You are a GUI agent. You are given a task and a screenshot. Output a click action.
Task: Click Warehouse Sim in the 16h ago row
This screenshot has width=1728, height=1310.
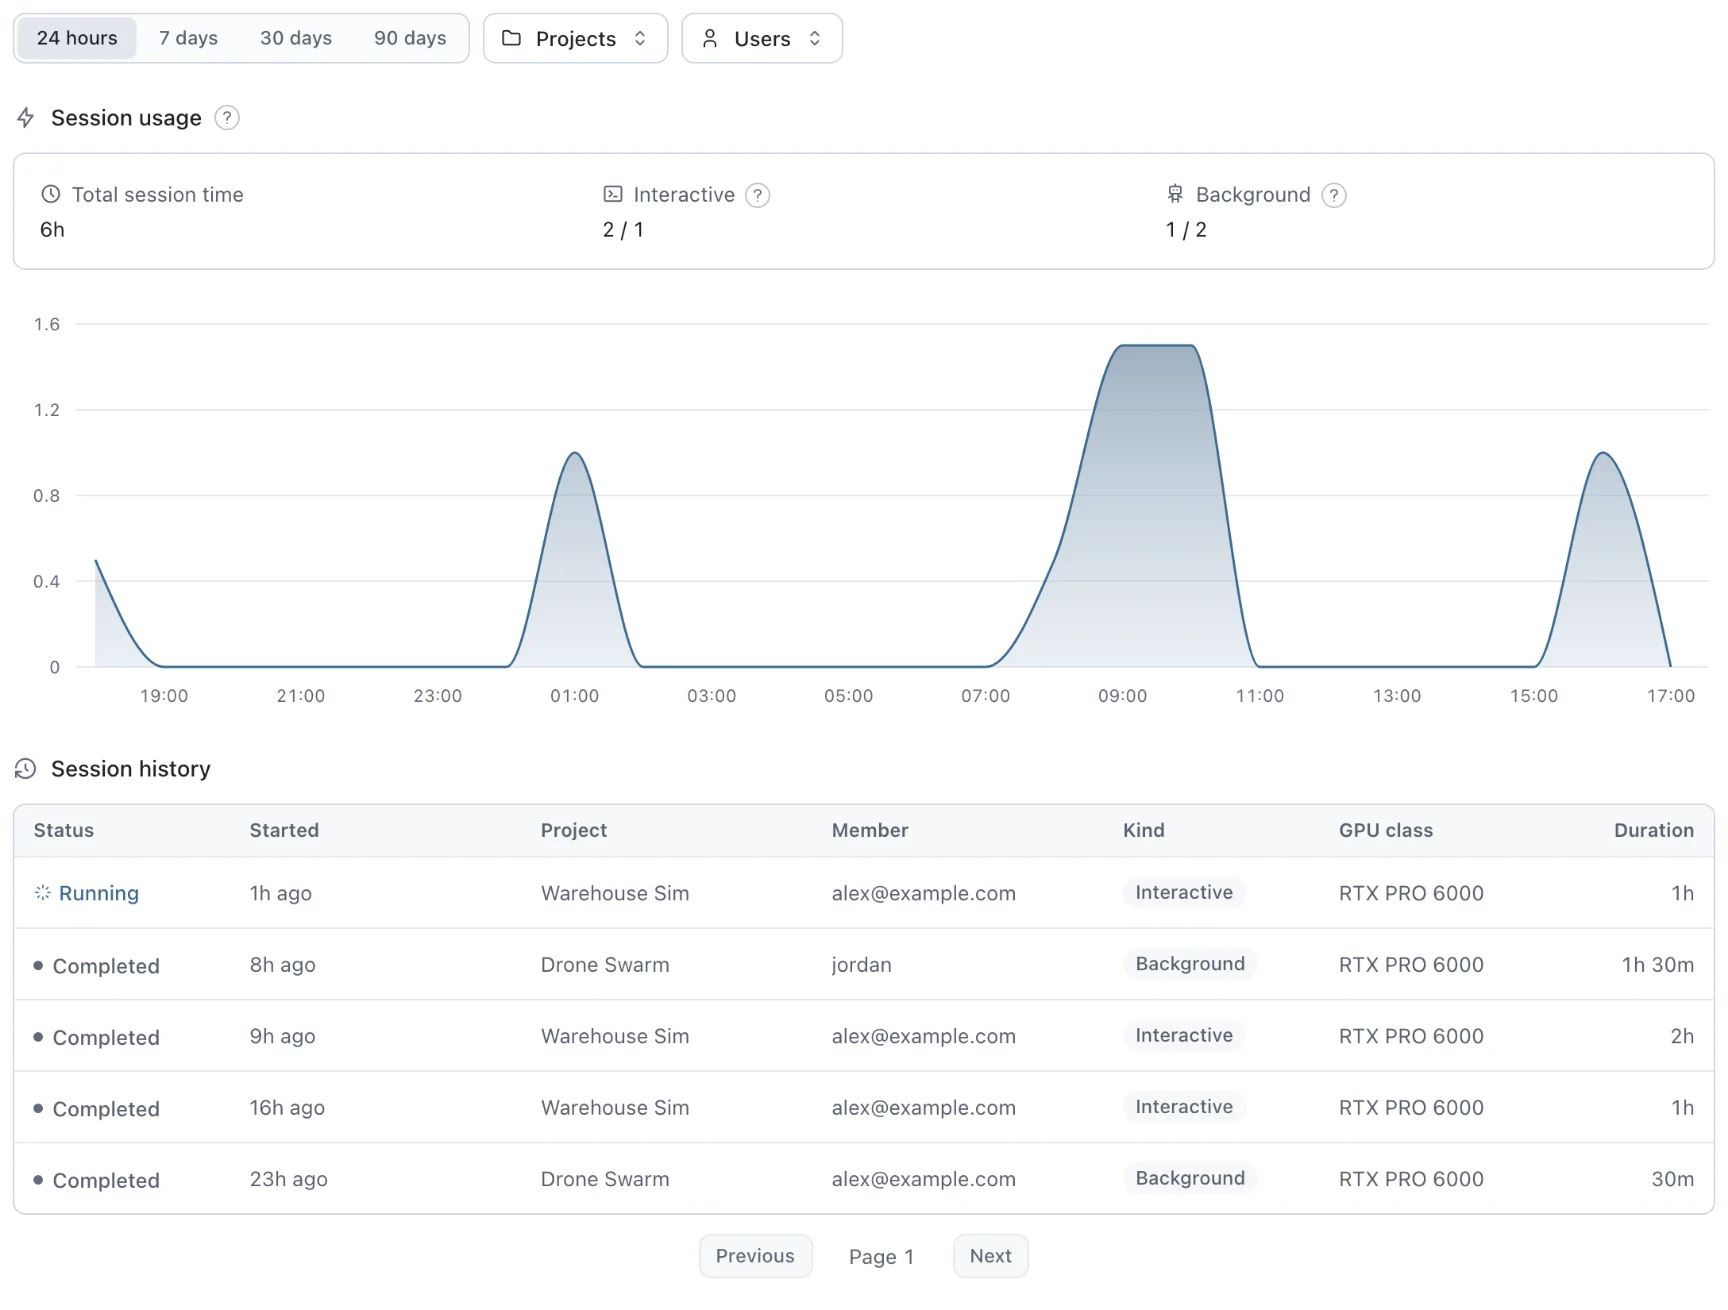pos(615,1108)
